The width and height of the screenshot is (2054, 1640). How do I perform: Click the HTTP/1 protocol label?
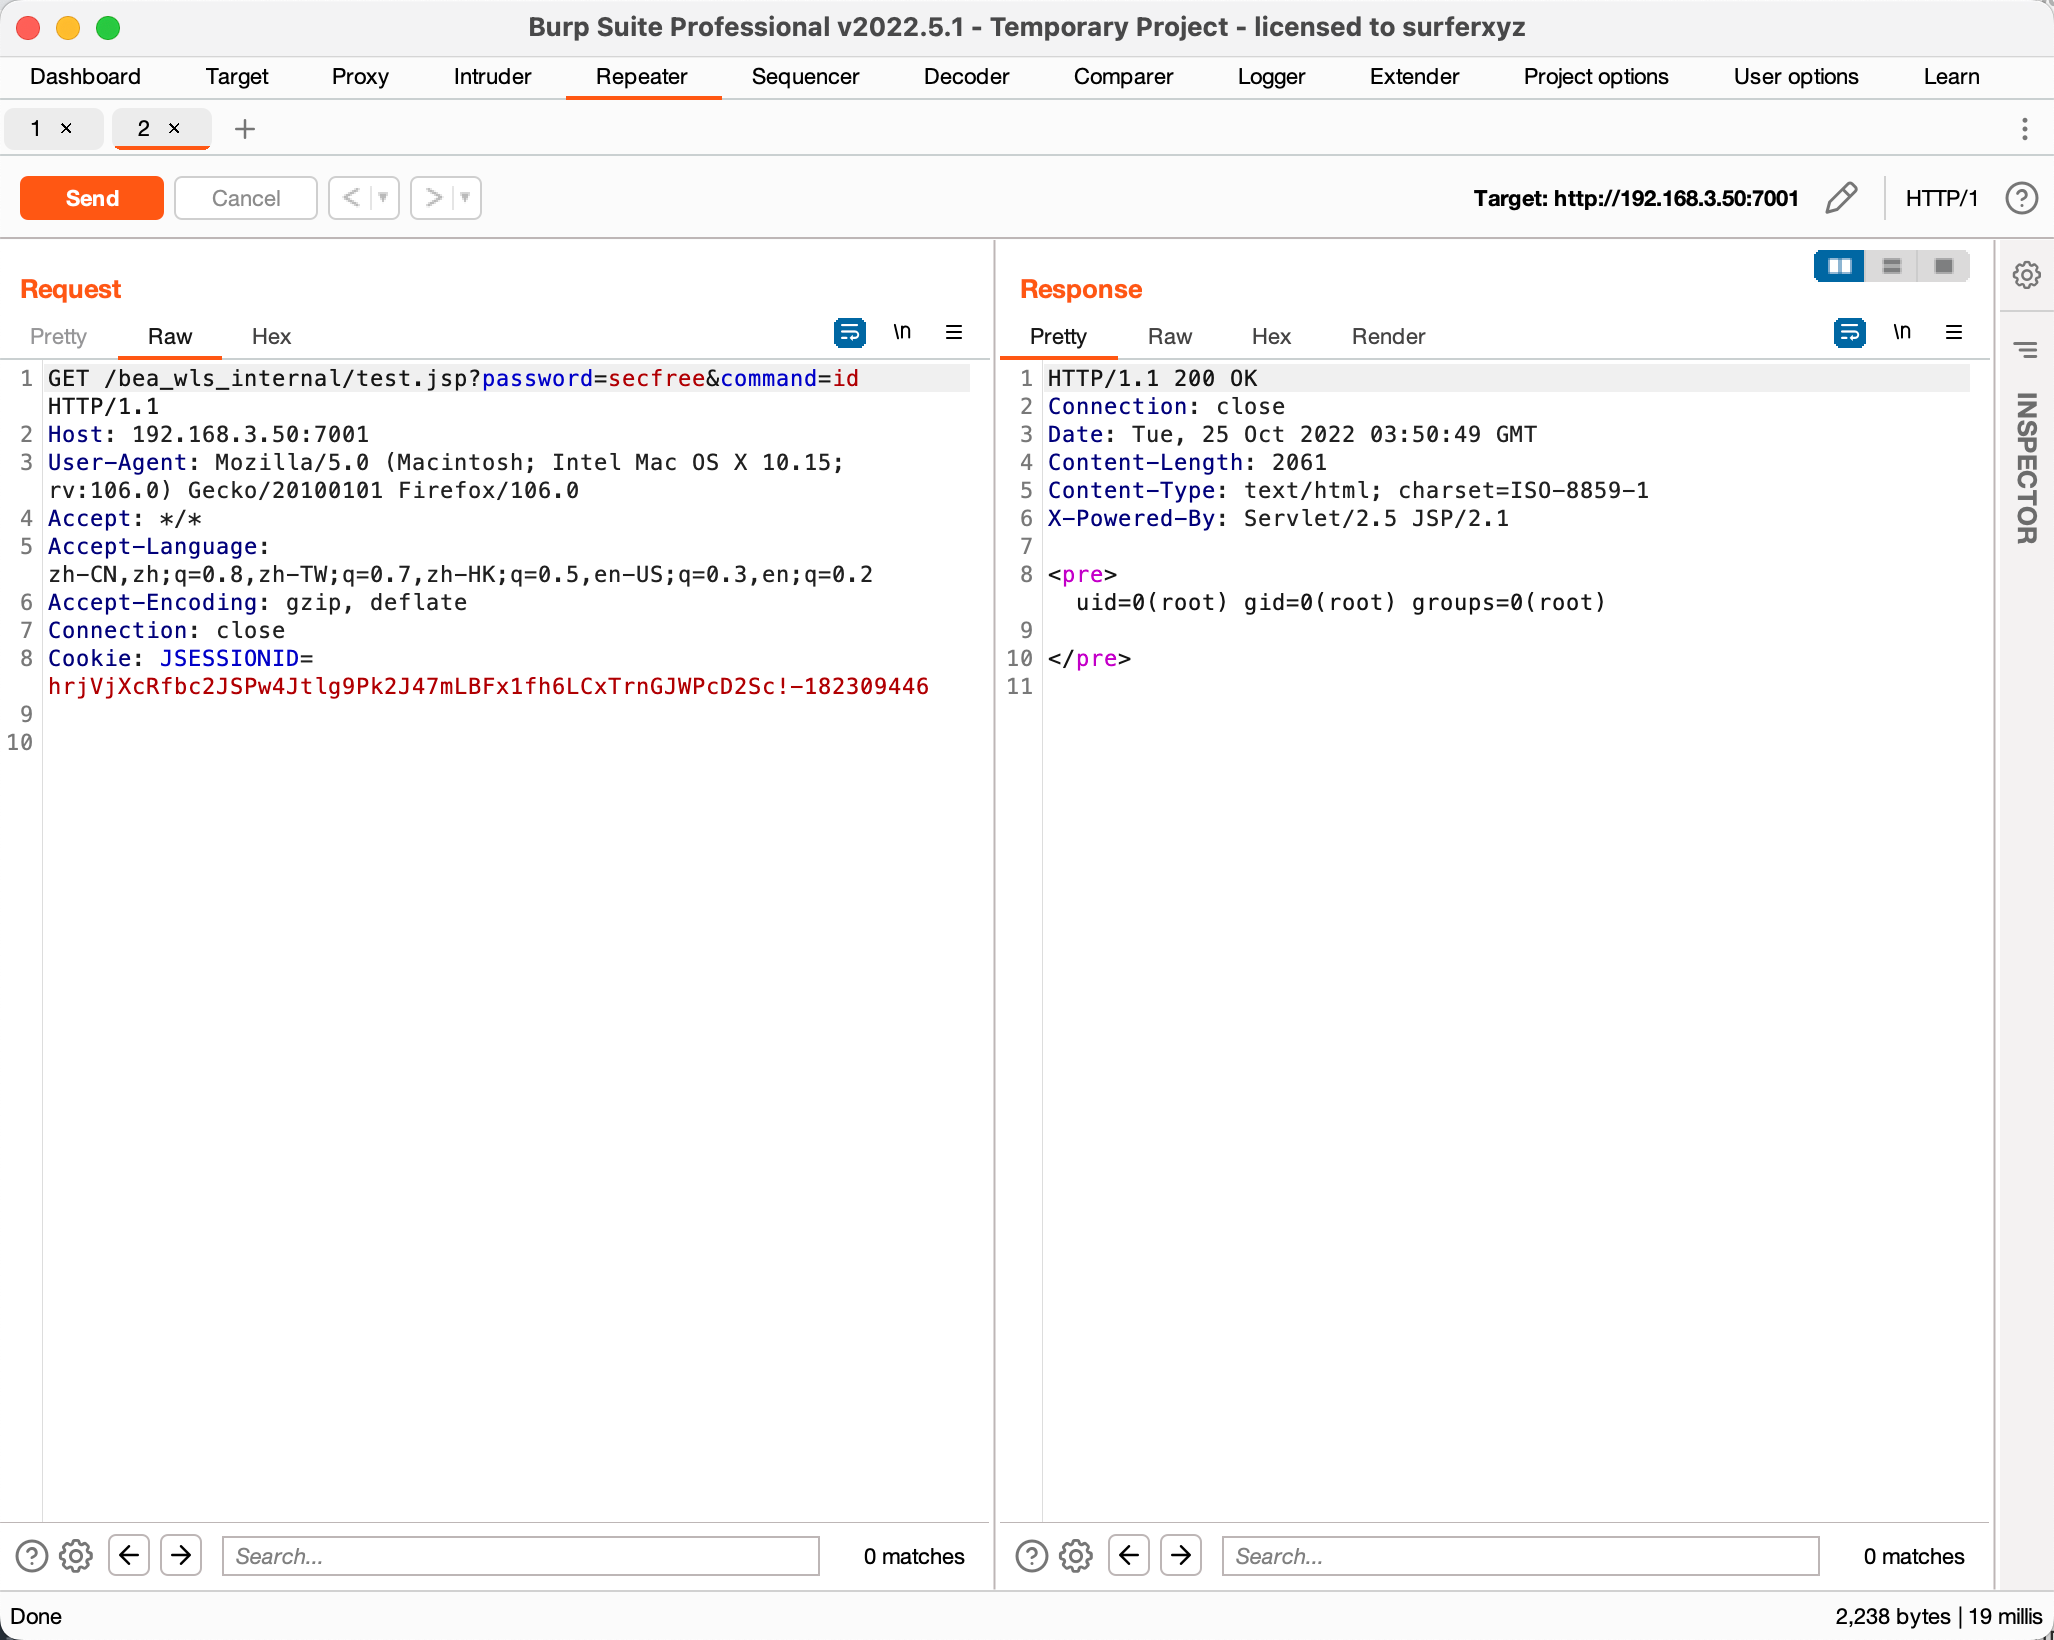(x=1941, y=198)
